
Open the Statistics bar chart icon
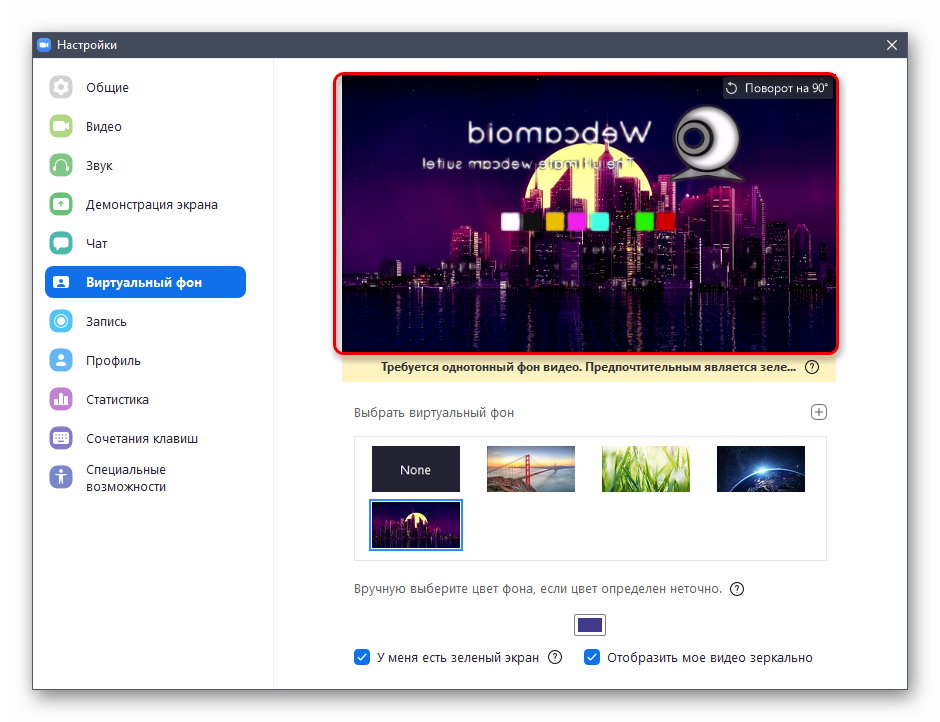pos(61,400)
